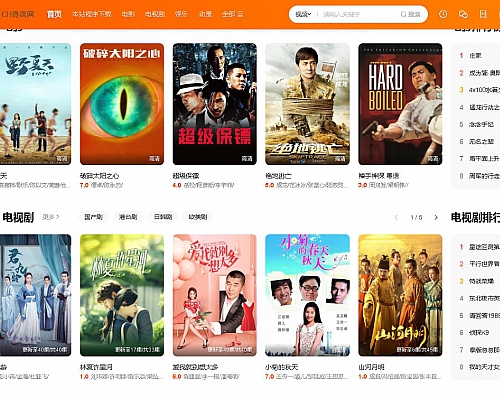Expand the 全部 categories menu
Viewport: 500px width, 400px height.
pyautogui.click(x=233, y=14)
